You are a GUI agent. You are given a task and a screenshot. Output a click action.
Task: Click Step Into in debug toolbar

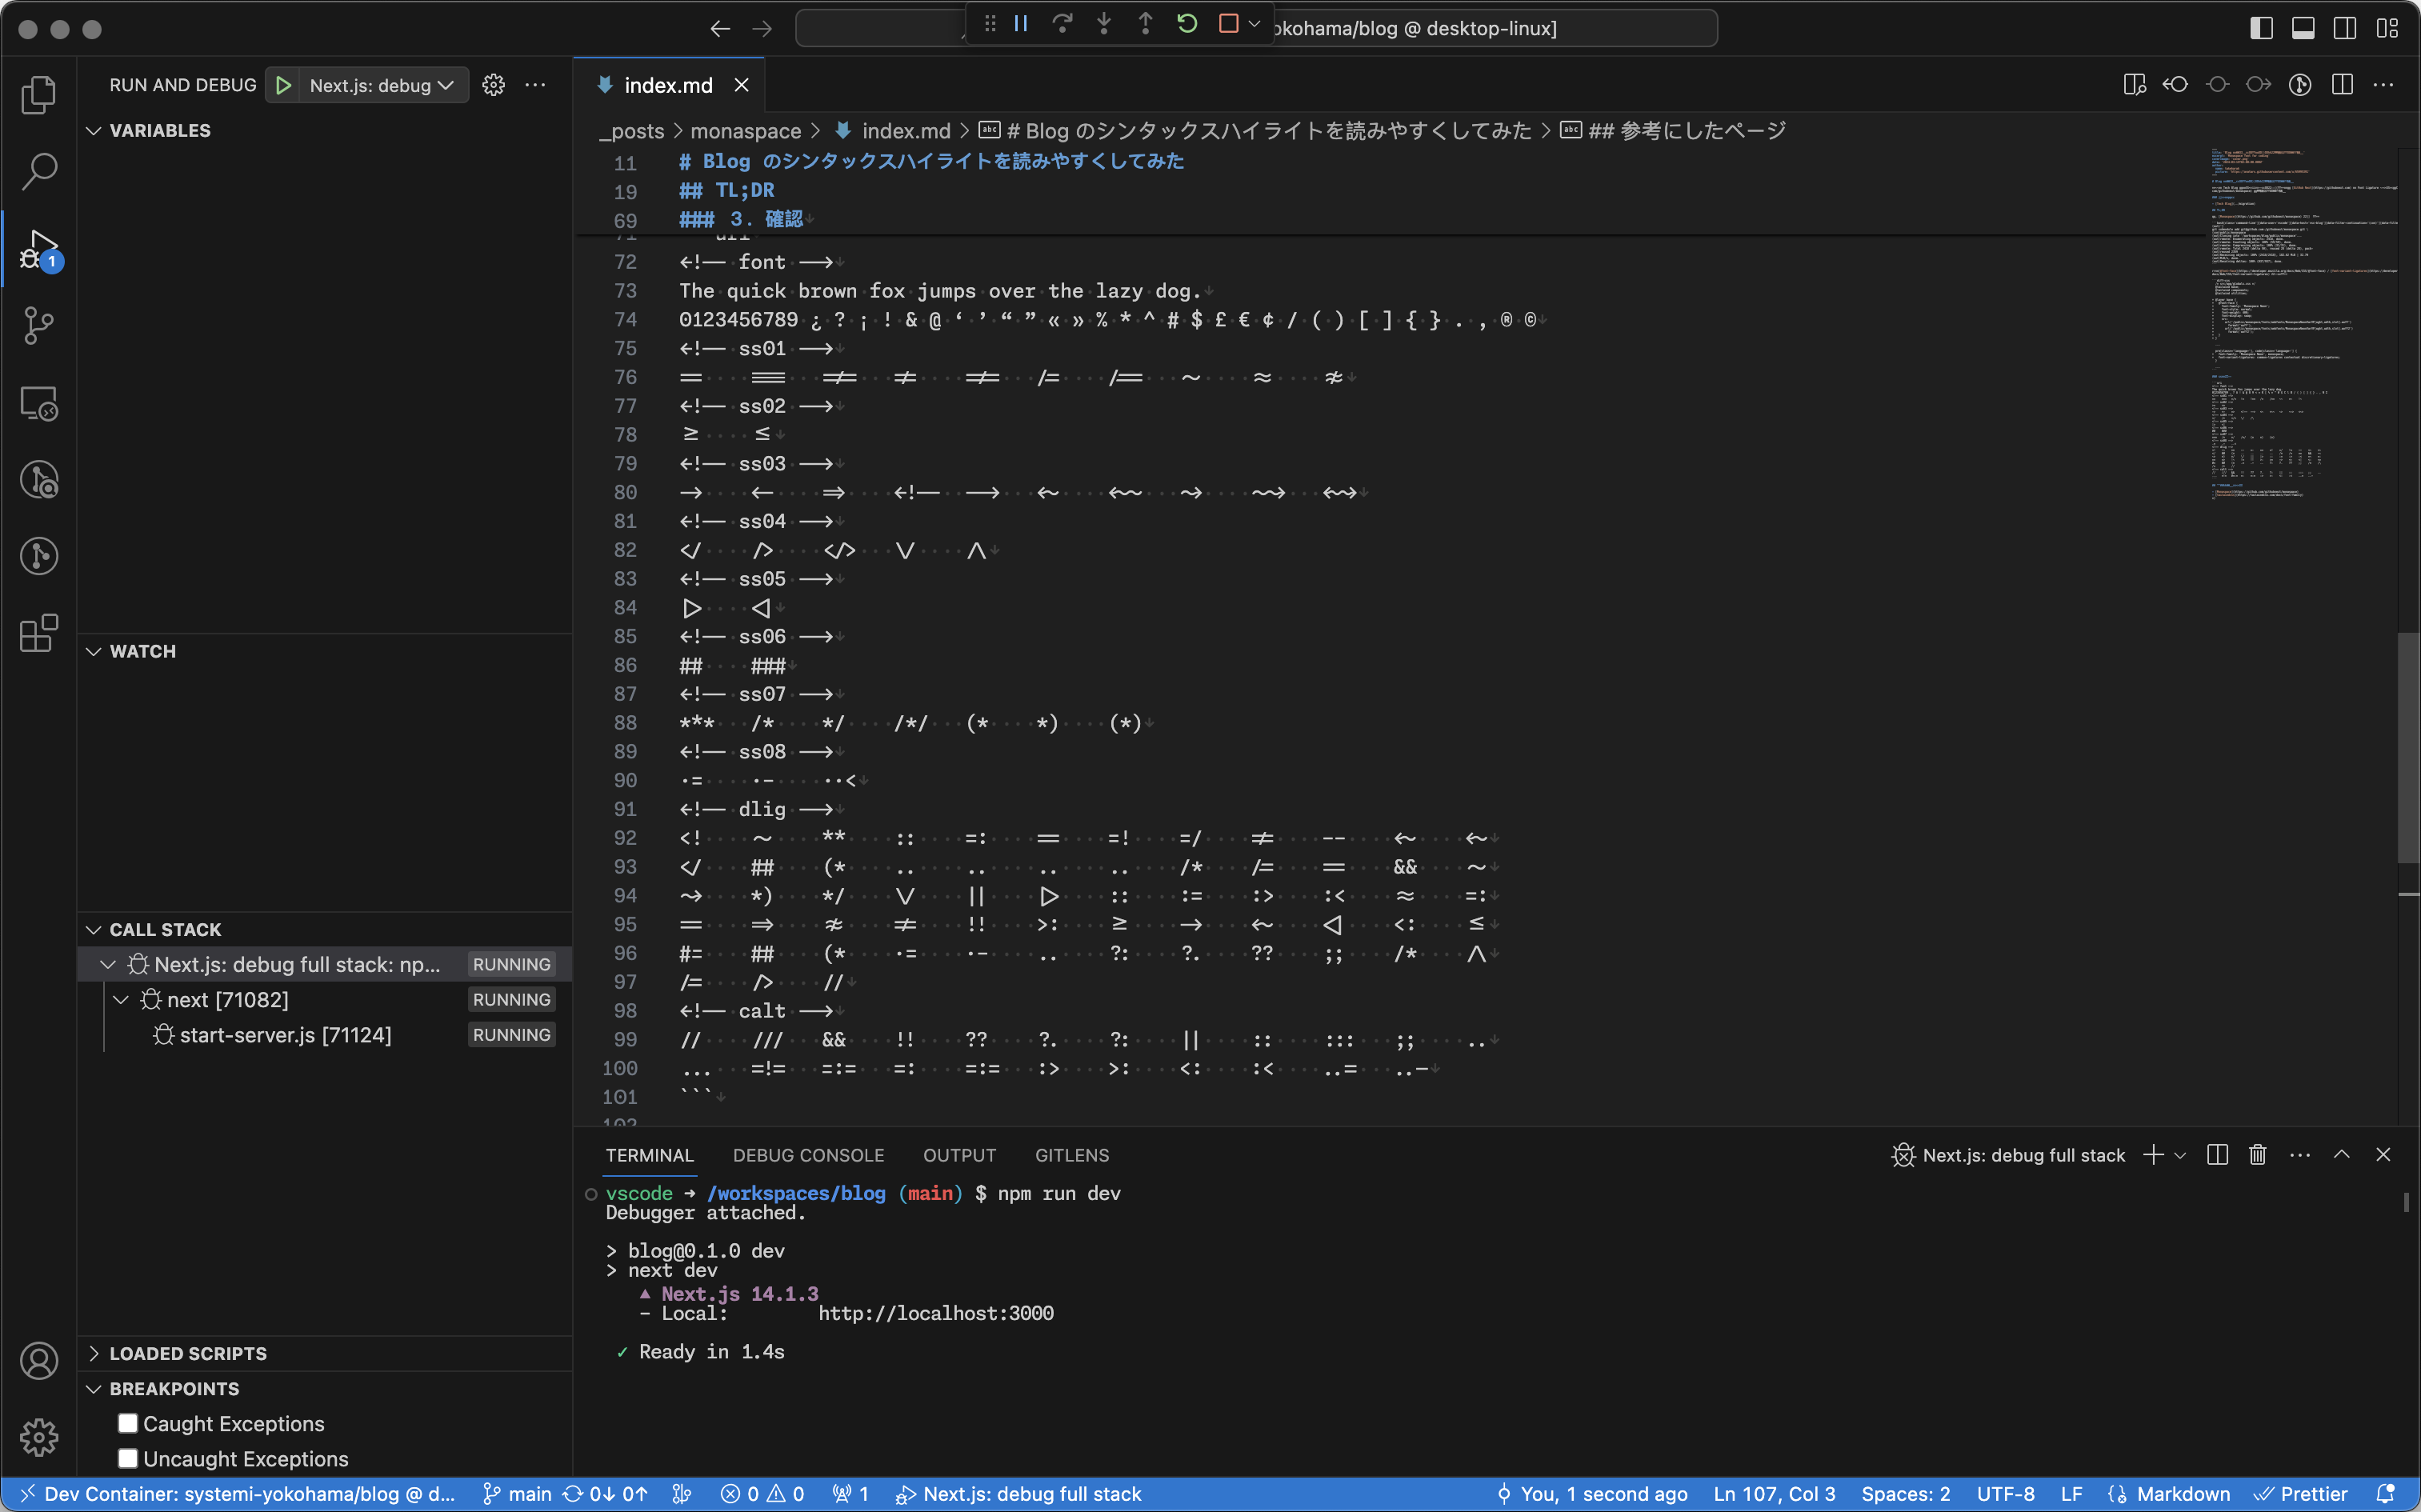coord(1104,23)
